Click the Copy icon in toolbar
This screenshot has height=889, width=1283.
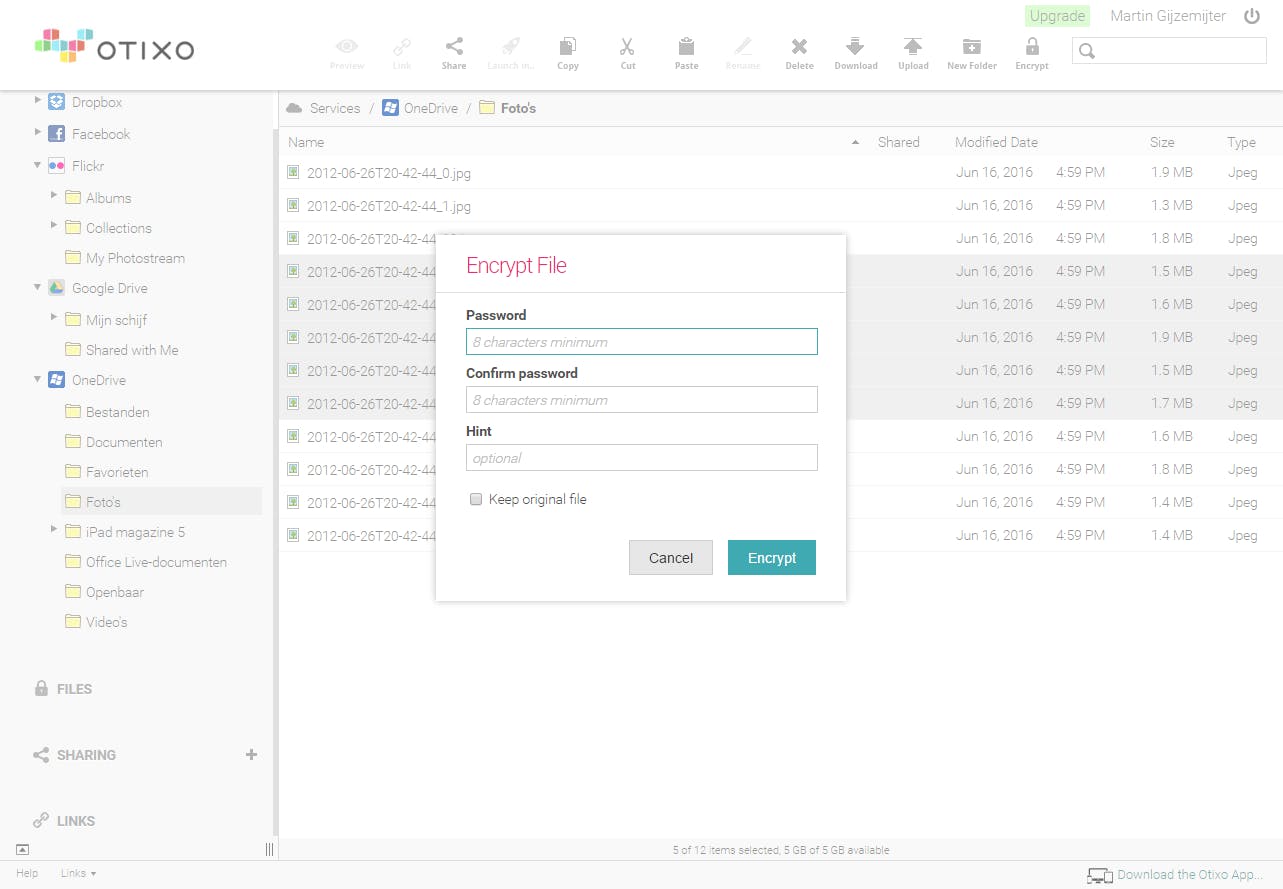[x=567, y=47]
